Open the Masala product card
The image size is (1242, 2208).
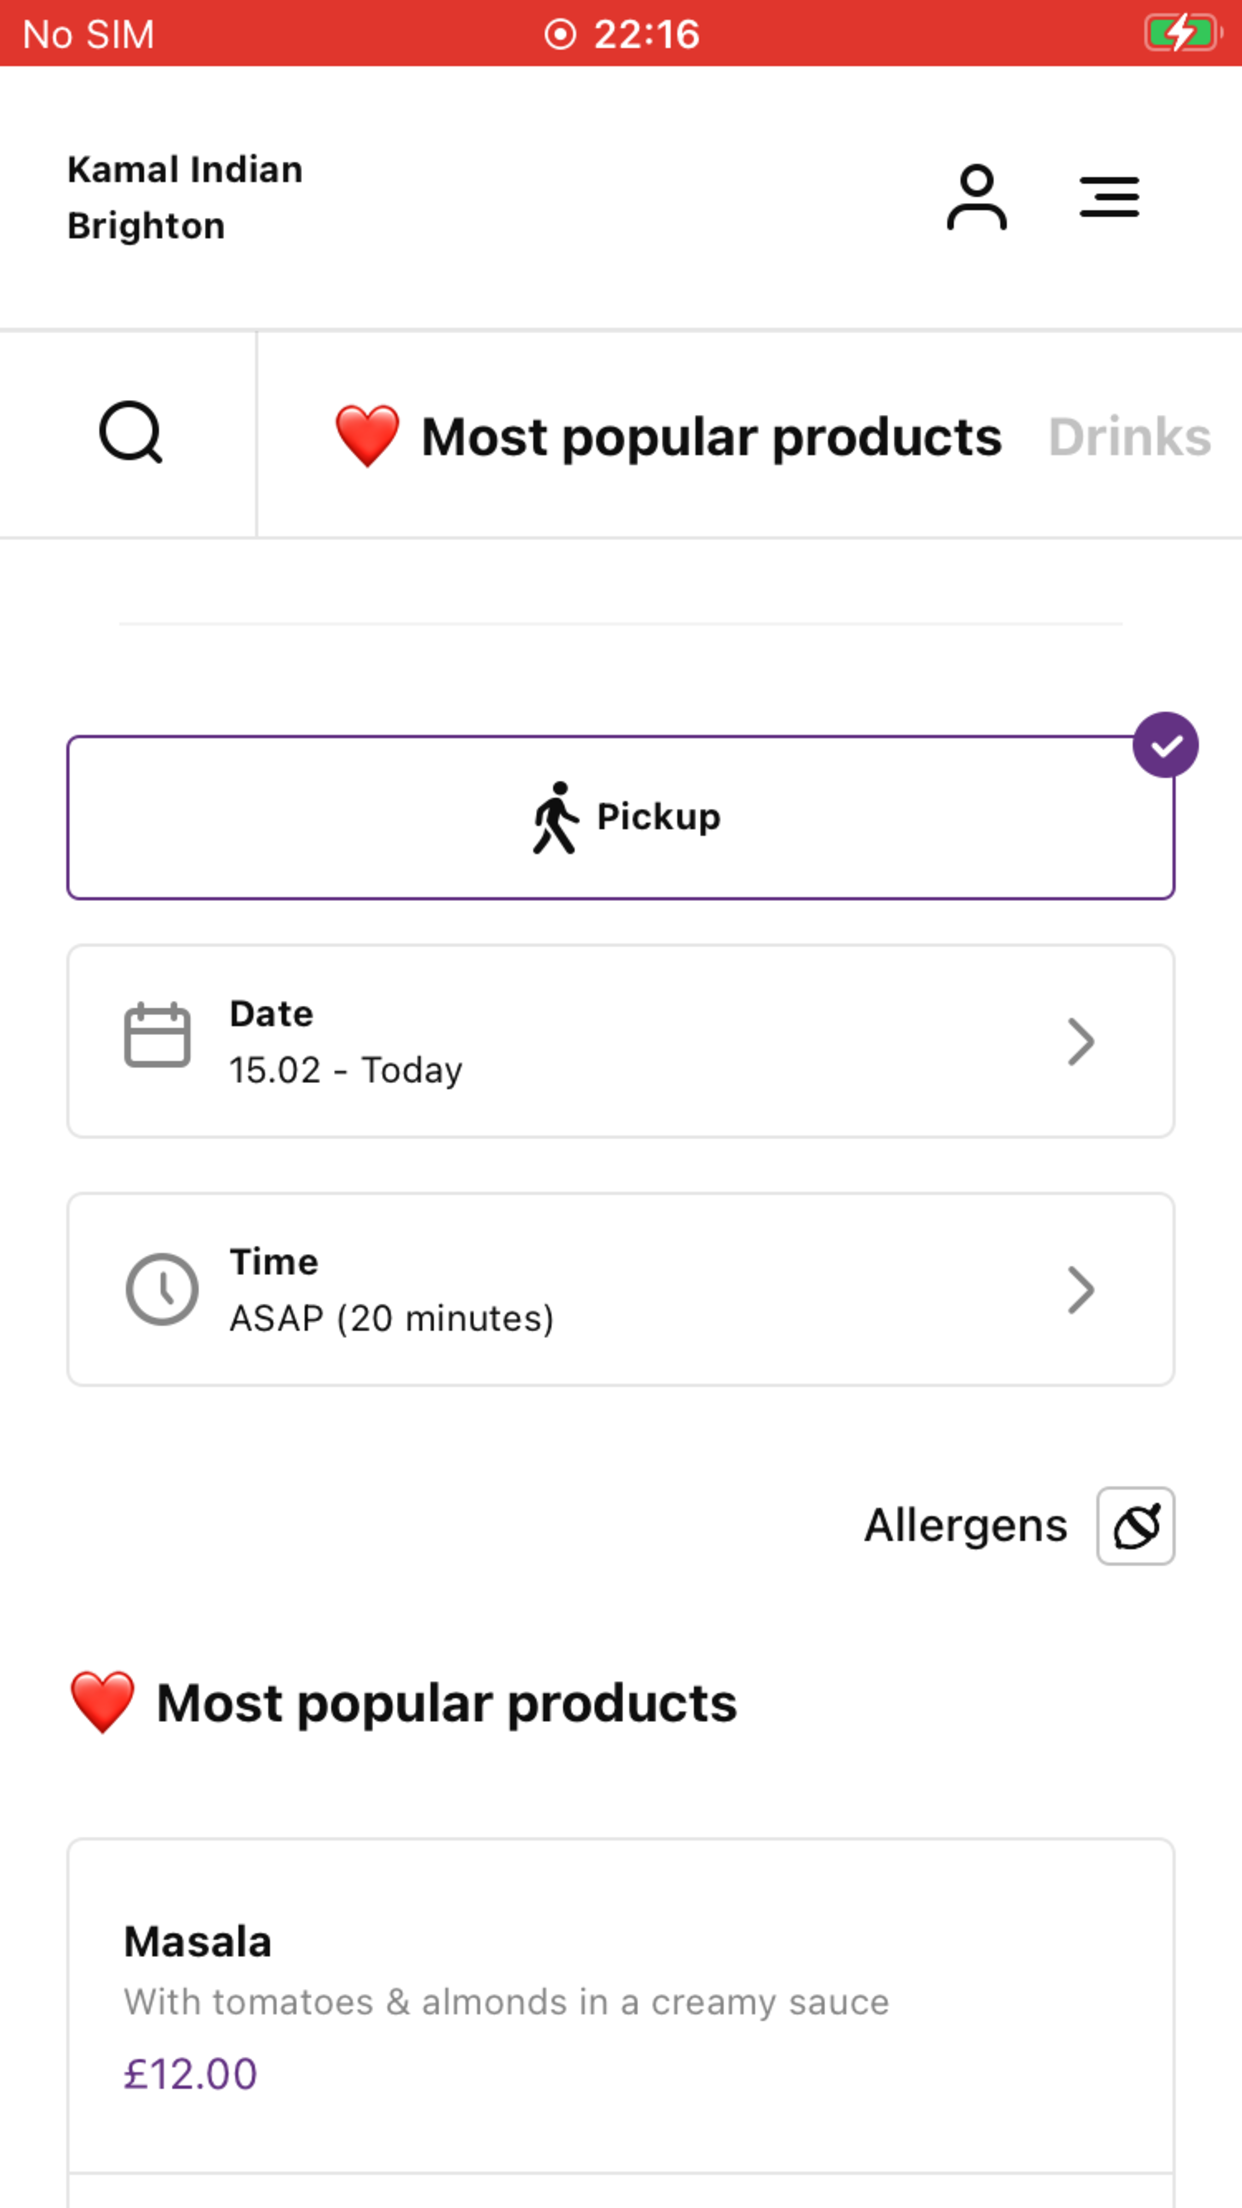pyautogui.click(x=621, y=2006)
